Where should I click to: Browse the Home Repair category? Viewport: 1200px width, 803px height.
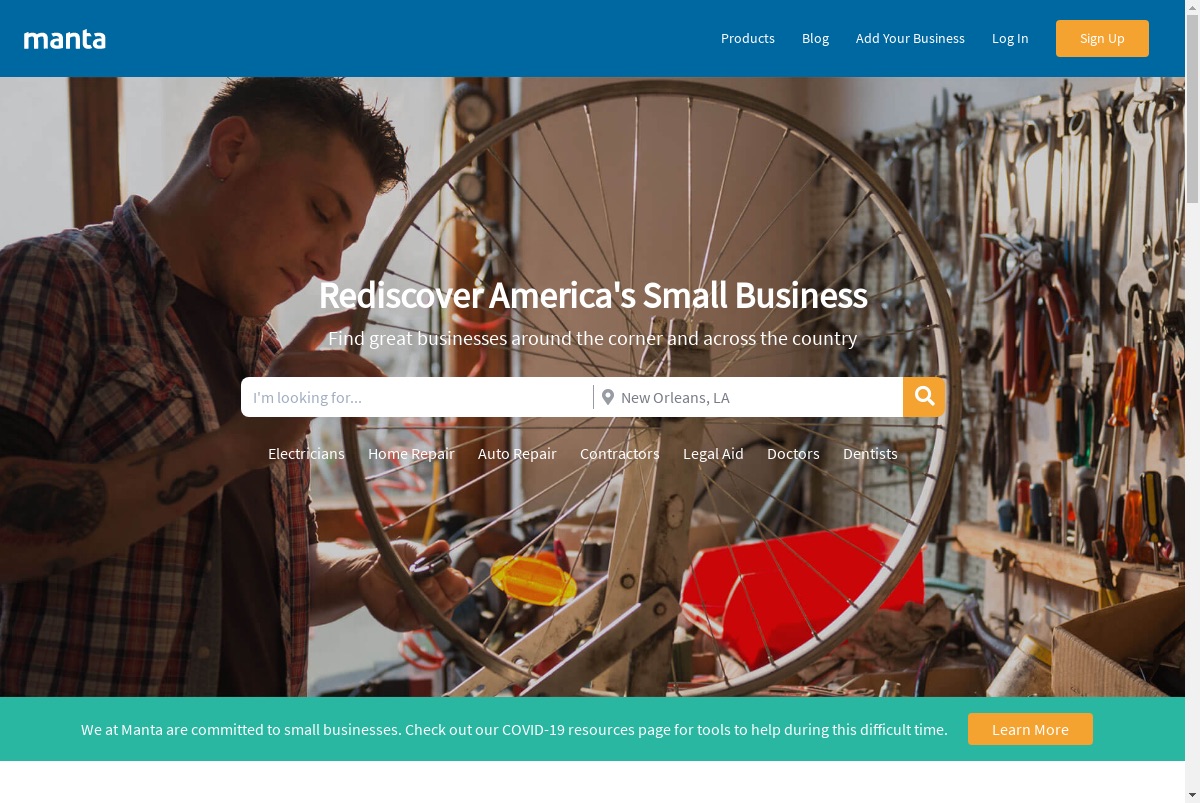point(411,454)
